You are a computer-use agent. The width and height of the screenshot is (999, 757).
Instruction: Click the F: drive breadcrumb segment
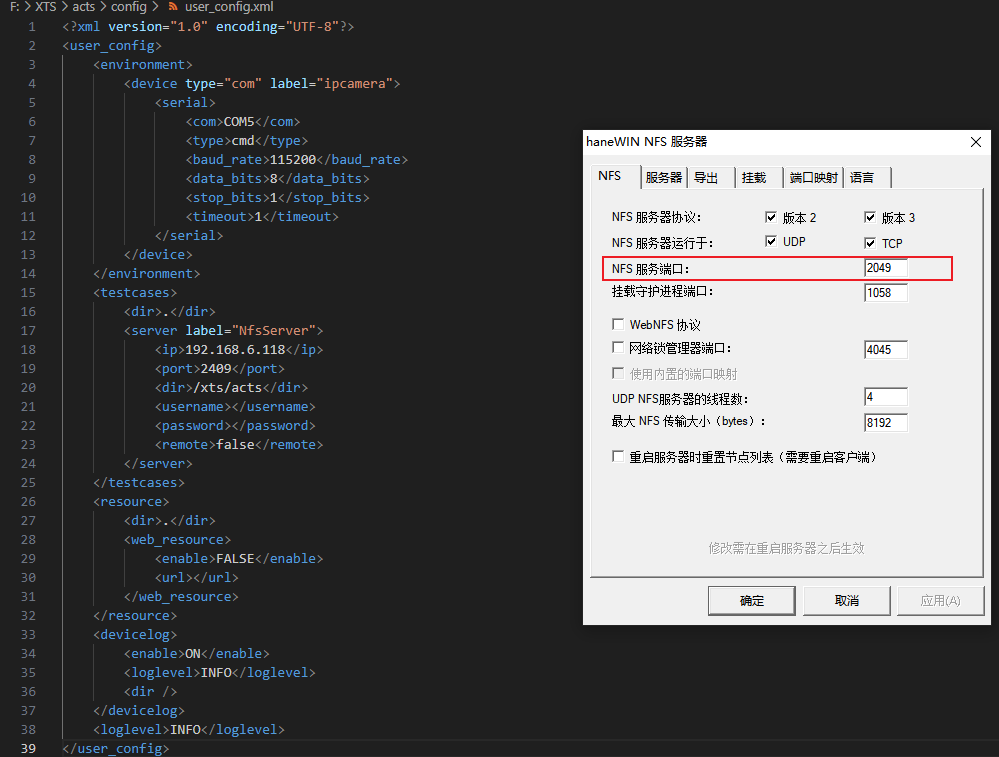tap(14, 7)
